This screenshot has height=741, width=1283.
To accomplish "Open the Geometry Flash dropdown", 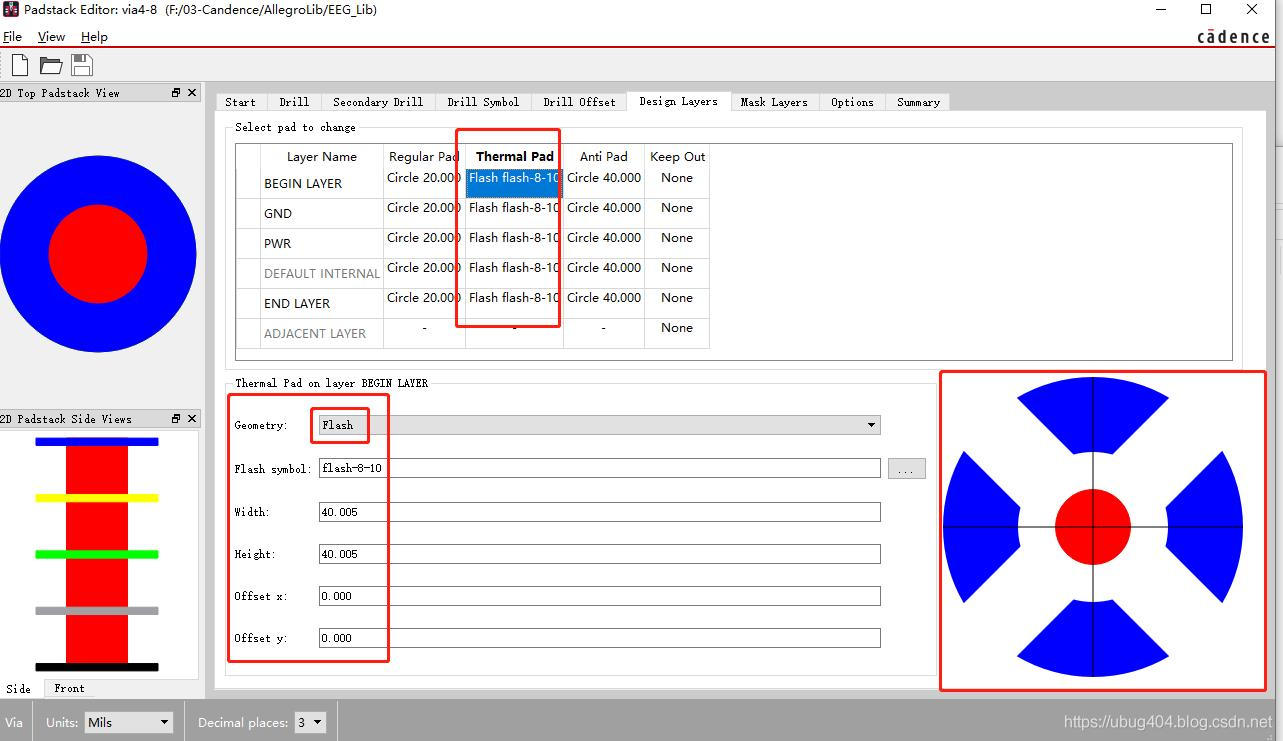I will [599, 425].
